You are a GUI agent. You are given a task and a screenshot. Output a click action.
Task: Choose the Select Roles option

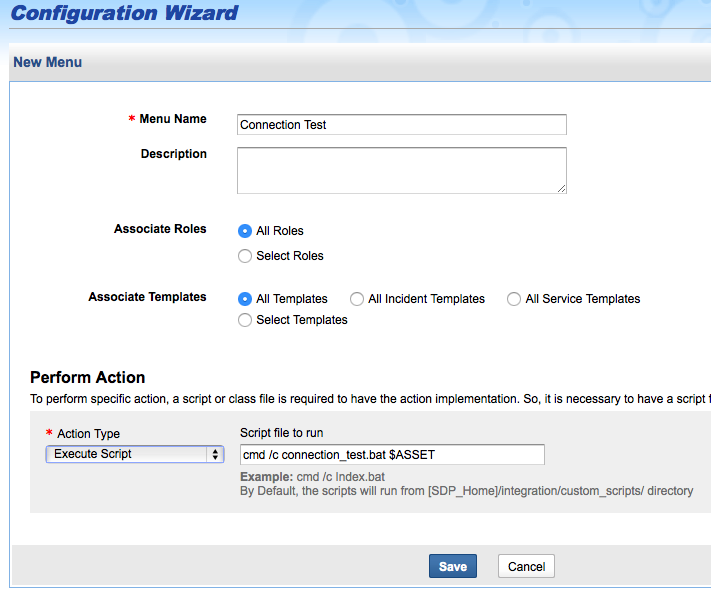[x=245, y=256]
